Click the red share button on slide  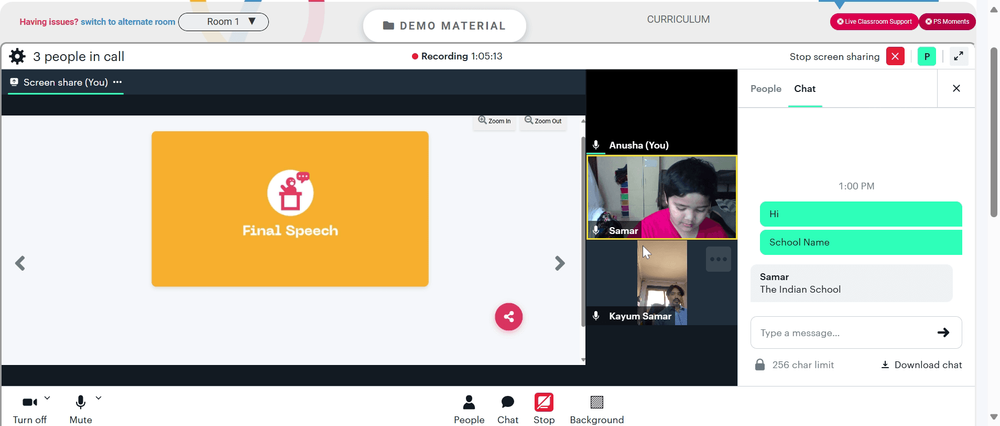[x=509, y=317]
